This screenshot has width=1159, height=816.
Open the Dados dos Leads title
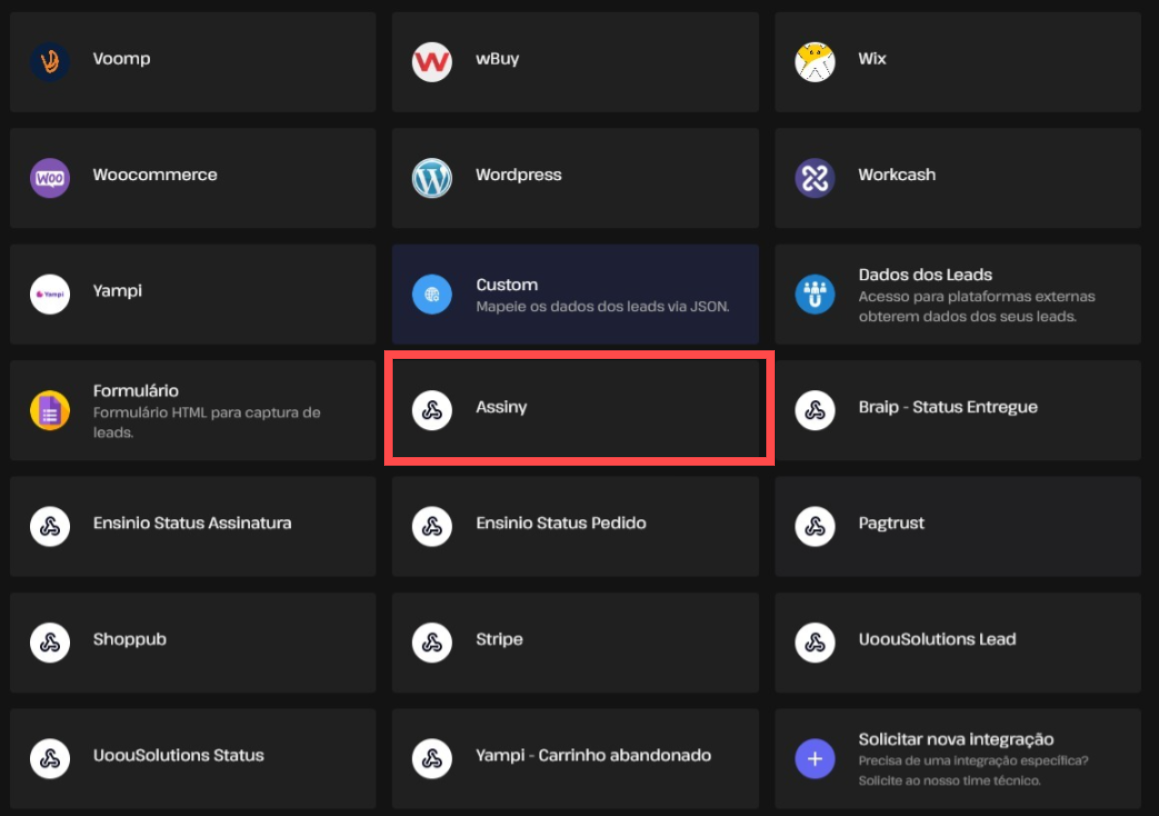(925, 274)
